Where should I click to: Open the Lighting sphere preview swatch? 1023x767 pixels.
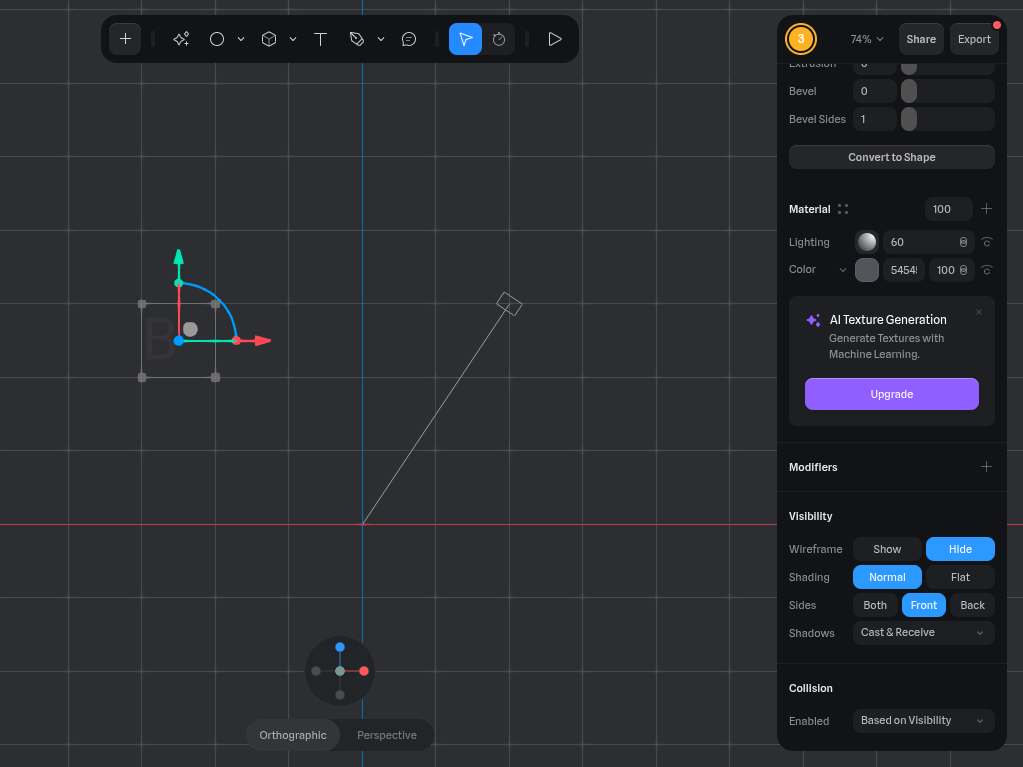click(x=866, y=242)
